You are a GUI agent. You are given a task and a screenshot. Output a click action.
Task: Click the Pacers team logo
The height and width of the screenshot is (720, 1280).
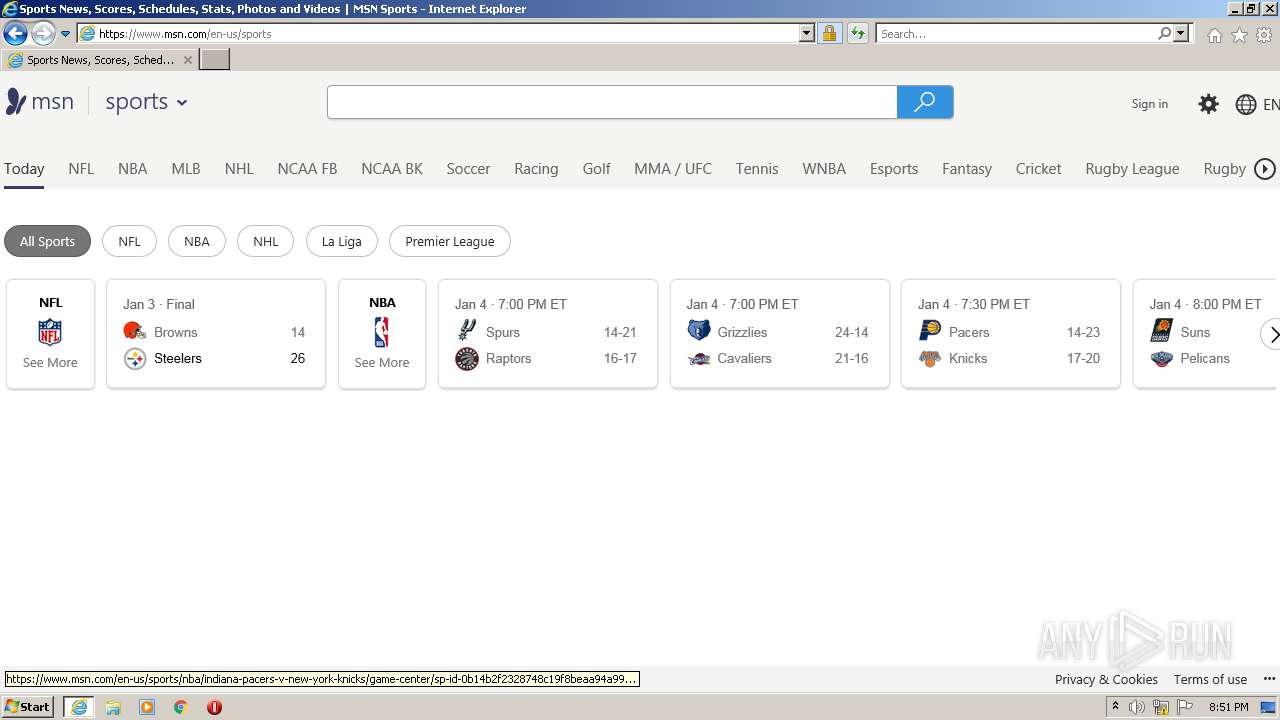point(930,331)
